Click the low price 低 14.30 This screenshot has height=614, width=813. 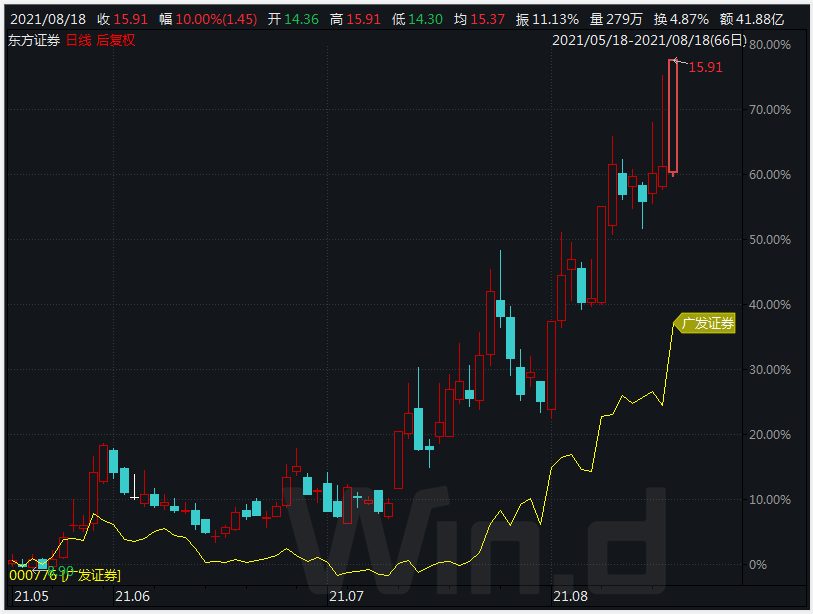point(417,20)
